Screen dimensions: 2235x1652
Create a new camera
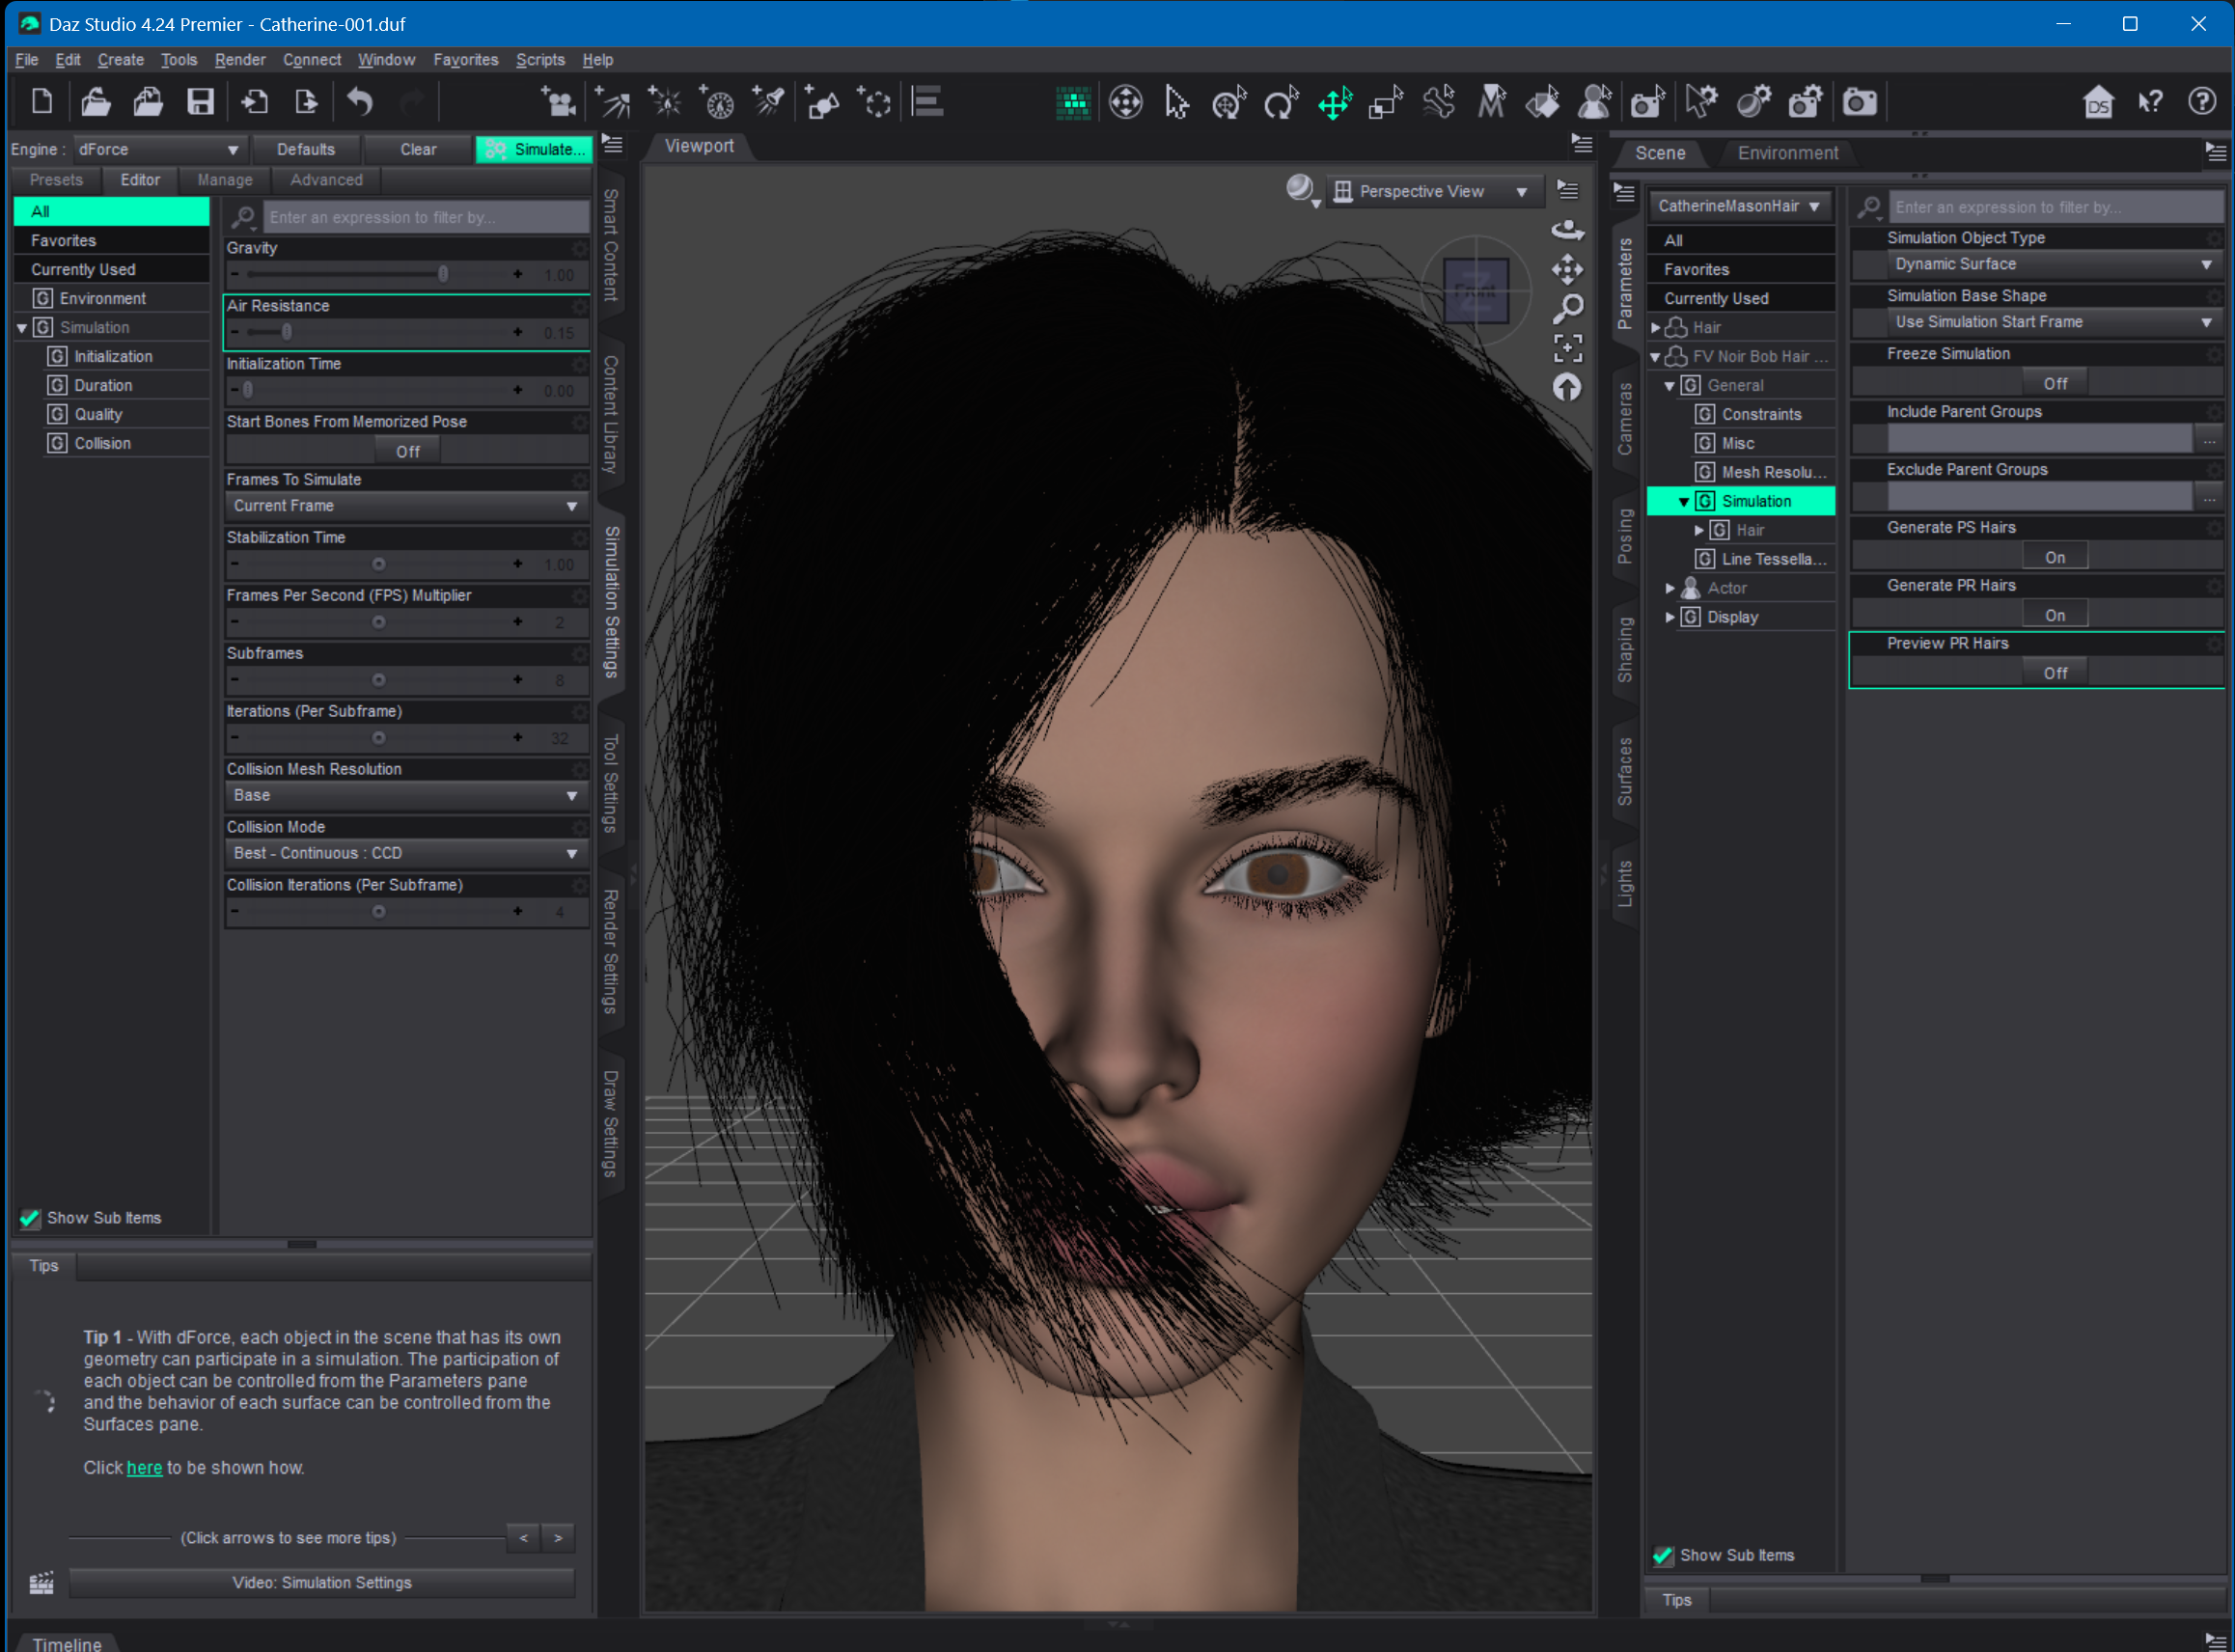pyautogui.click(x=559, y=102)
